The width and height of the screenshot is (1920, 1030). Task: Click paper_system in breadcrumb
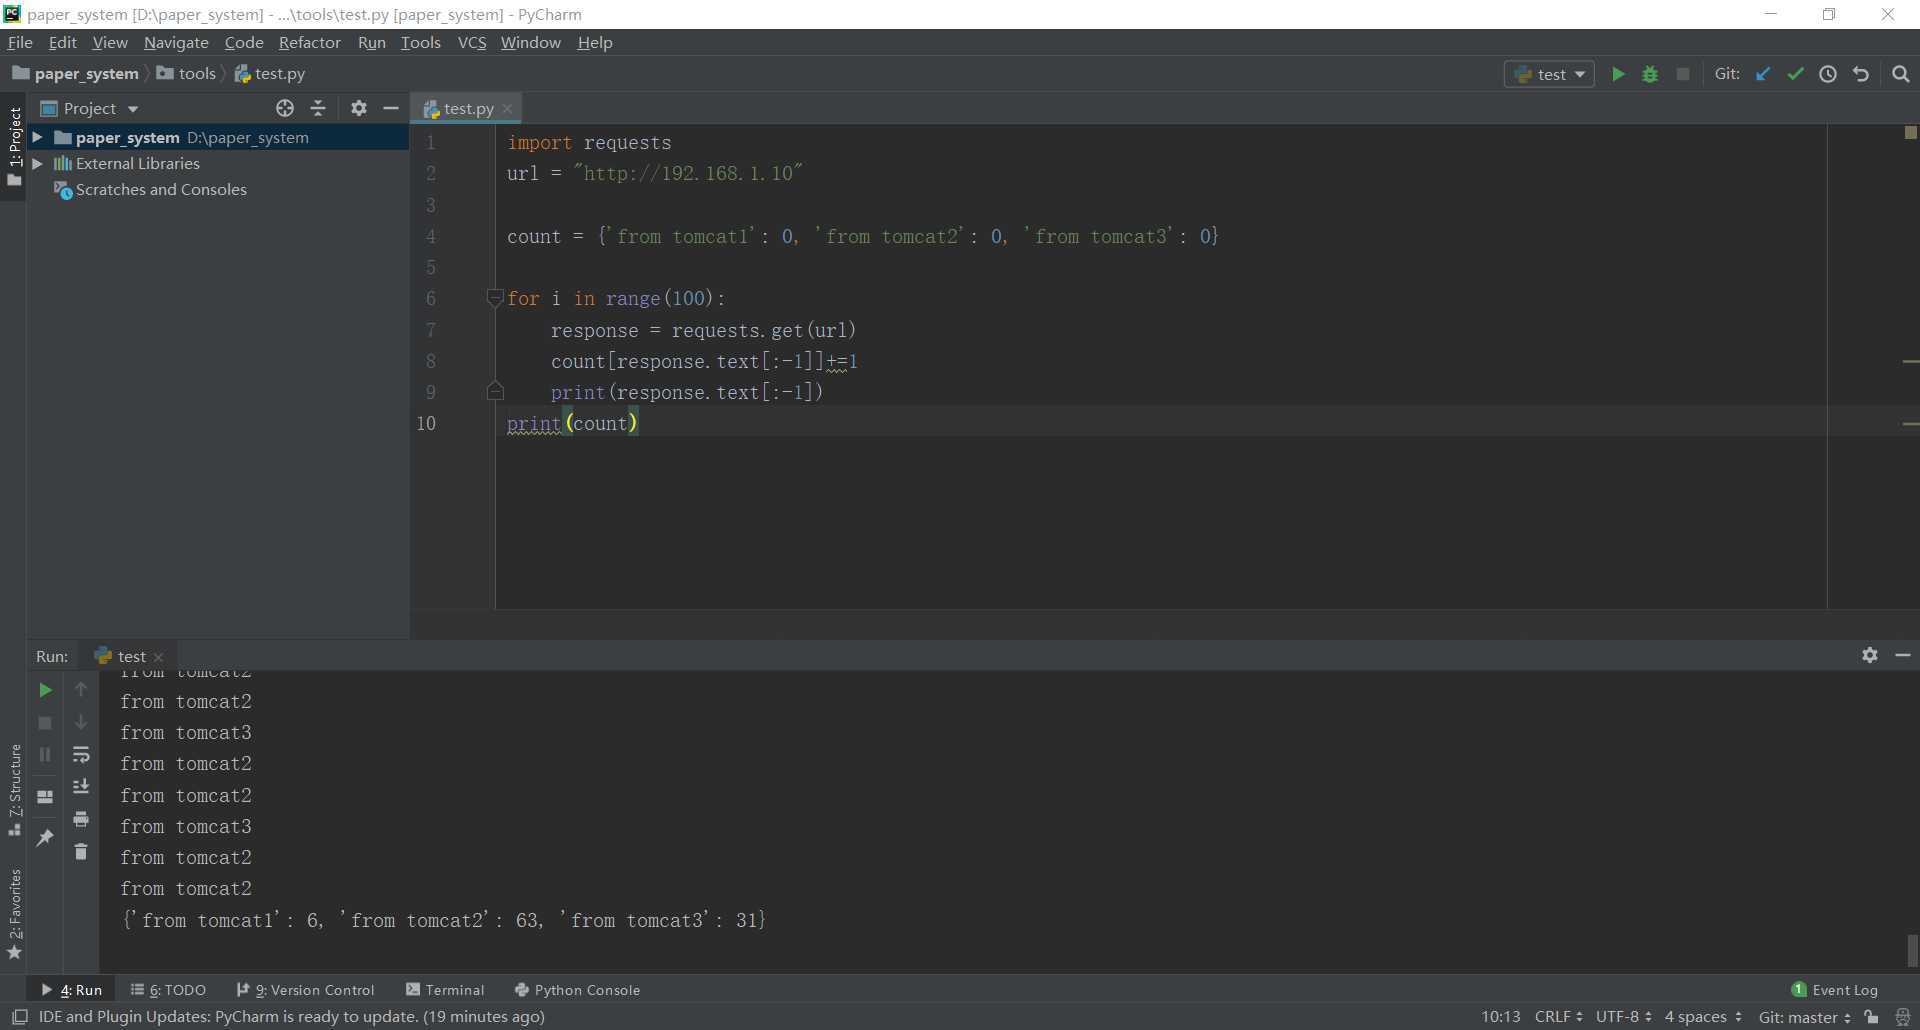click(x=75, y=73)
